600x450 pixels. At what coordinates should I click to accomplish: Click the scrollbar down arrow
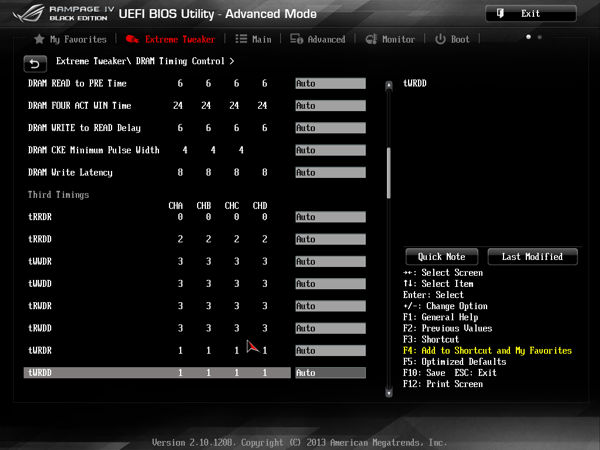pos(389,393)
